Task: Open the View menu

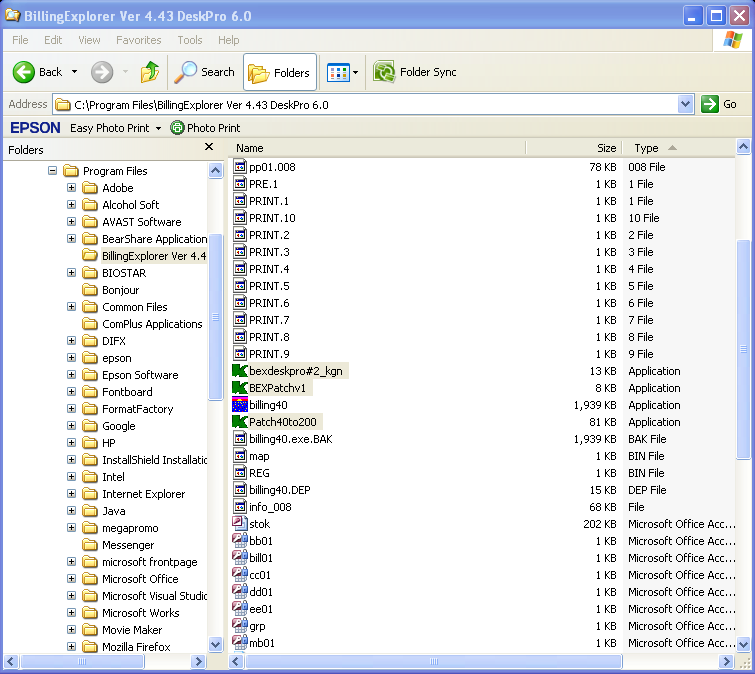Action: tap(89, 40)
